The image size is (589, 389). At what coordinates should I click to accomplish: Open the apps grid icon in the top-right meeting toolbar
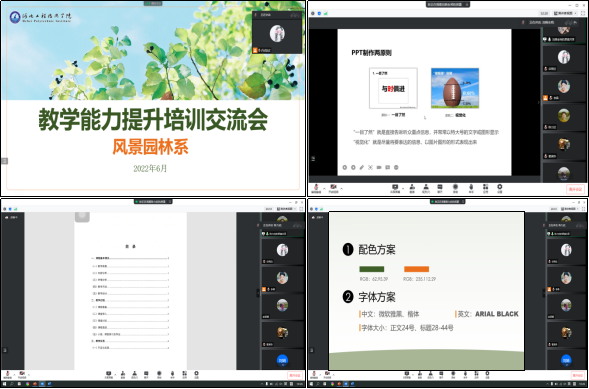click(485, 187)
